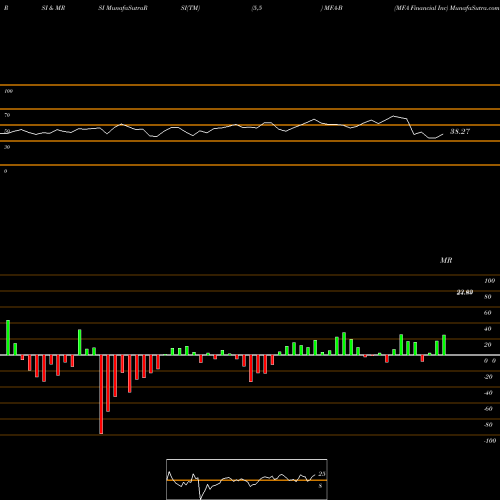Click the MFA-B ticker text in header
The height and width of the screenshot is (500, 500).
click(x=333, y=8)
